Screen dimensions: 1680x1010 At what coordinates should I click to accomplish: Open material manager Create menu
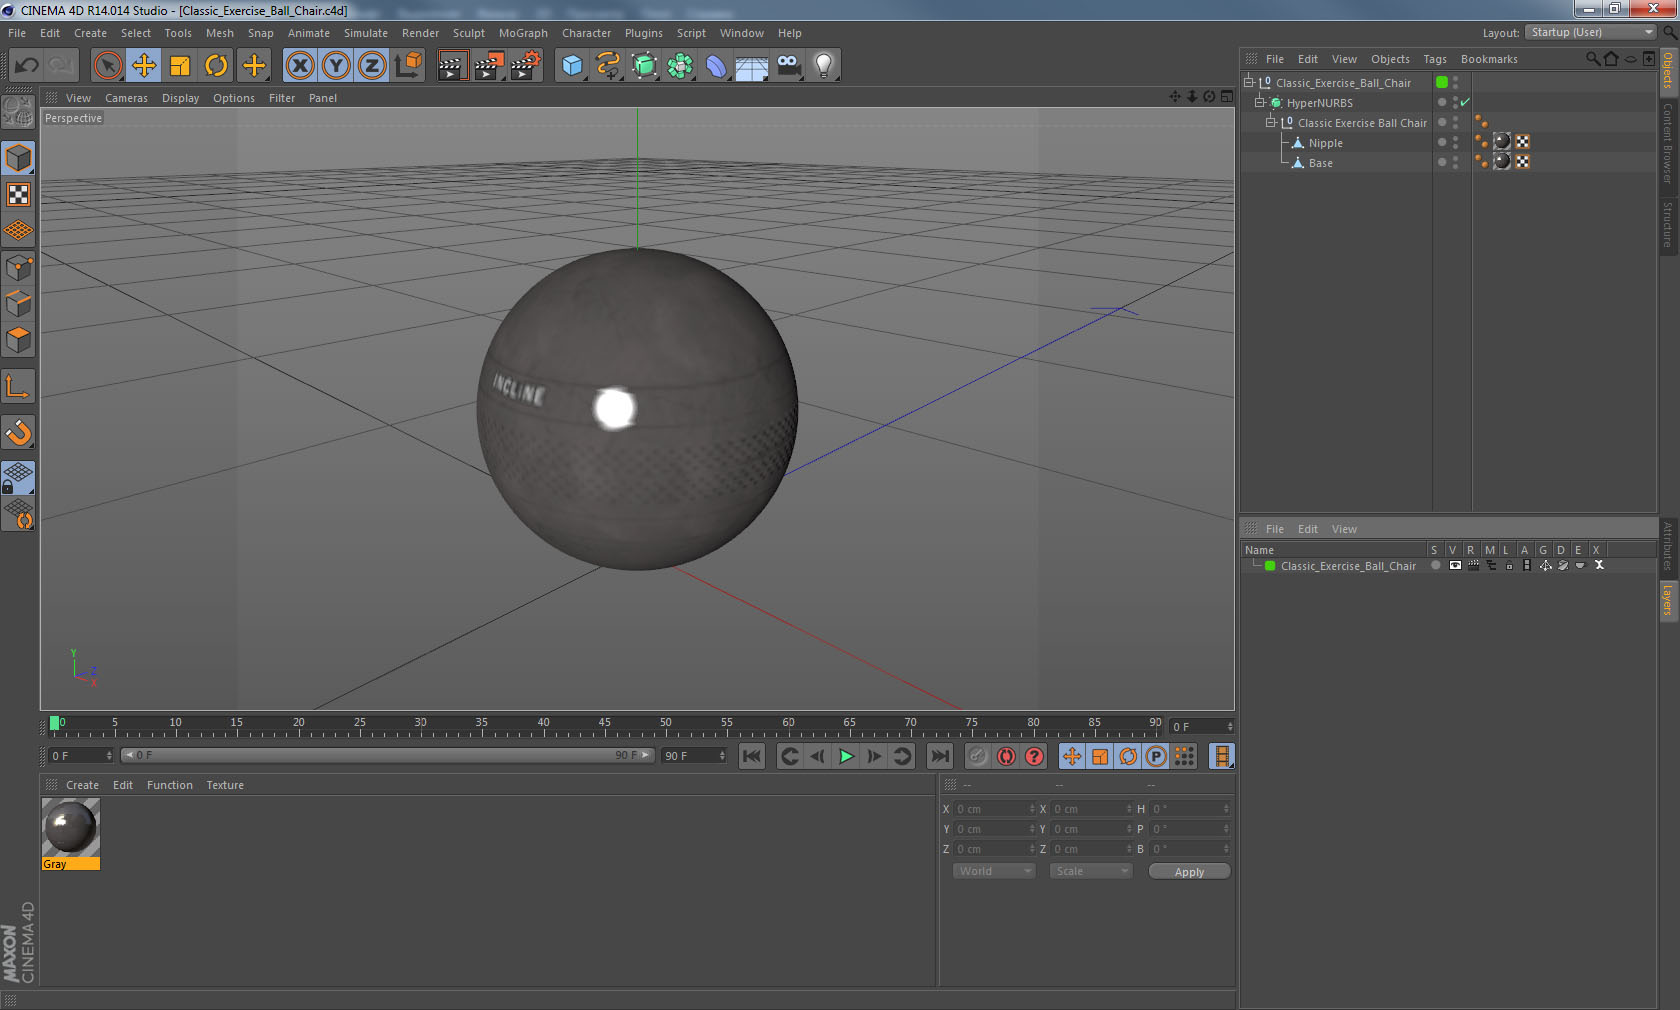click(x=82, y=785)
